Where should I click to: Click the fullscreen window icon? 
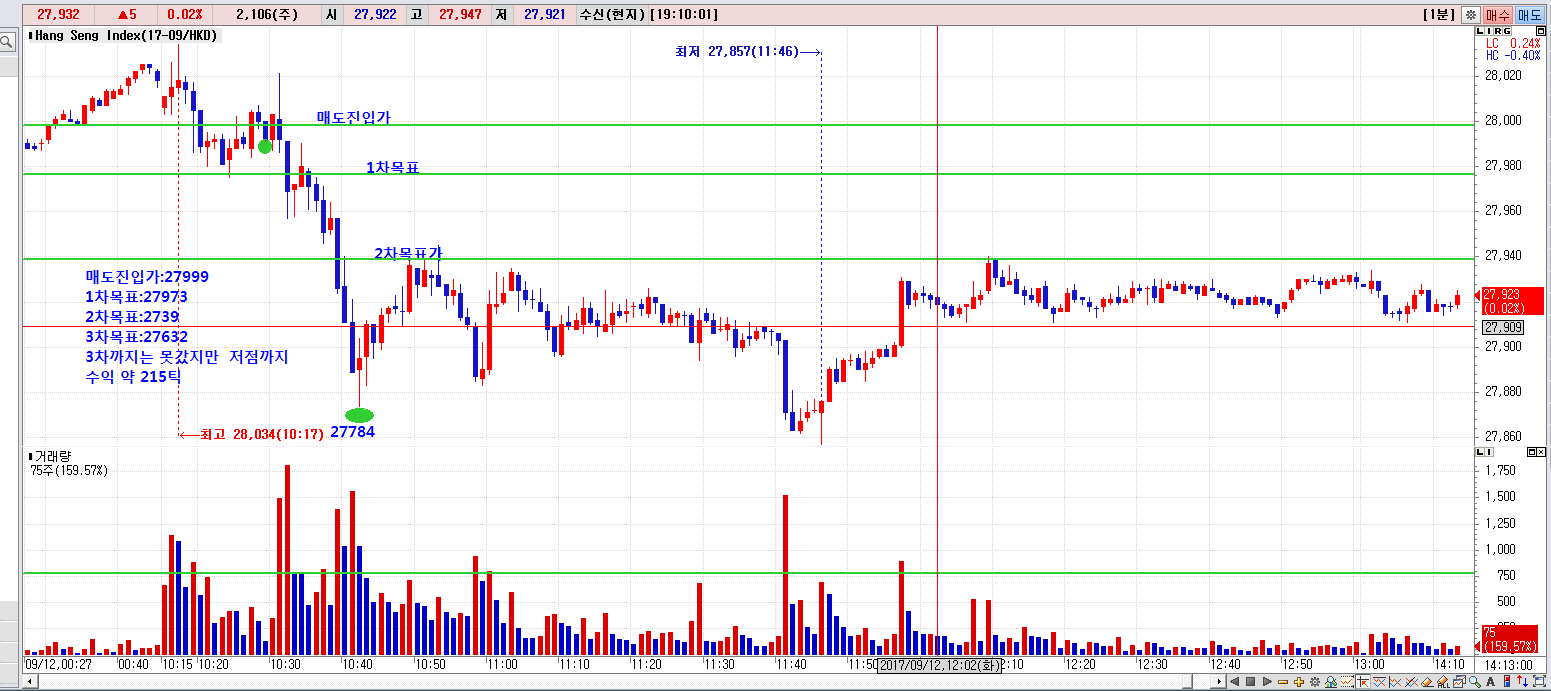[1539, 681]
